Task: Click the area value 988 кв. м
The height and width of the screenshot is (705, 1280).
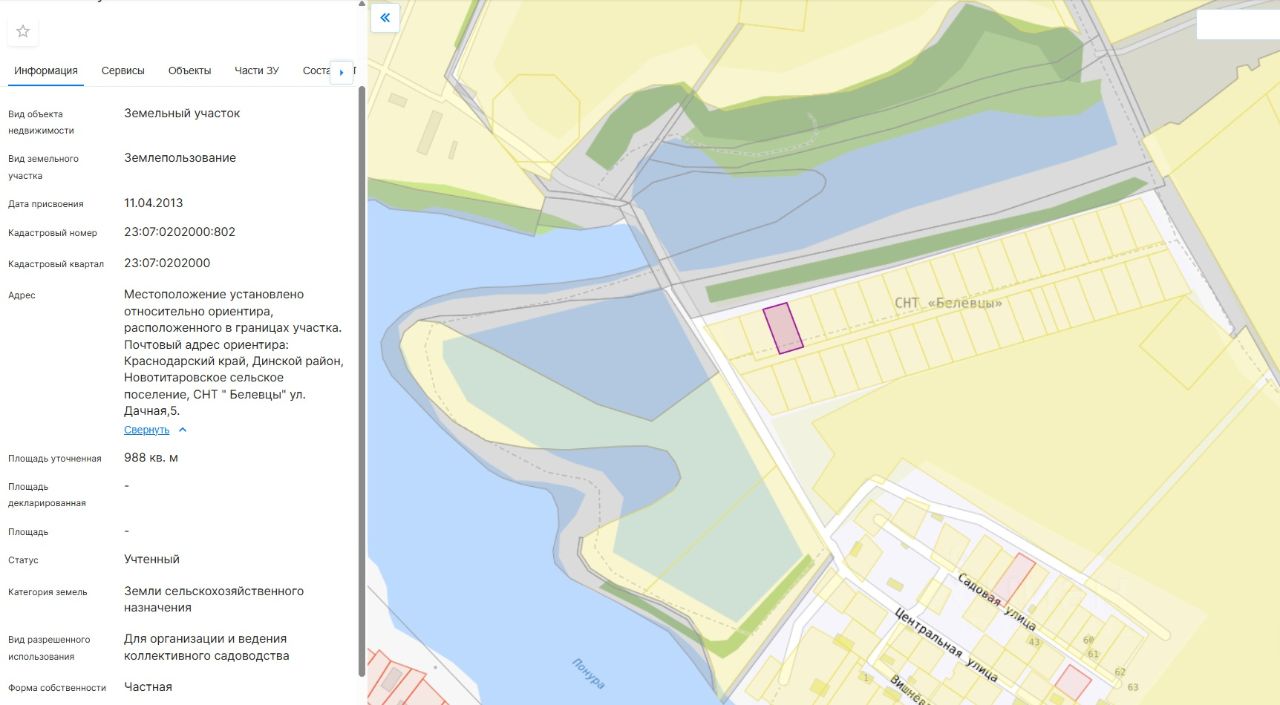Action: click(151, 458)
